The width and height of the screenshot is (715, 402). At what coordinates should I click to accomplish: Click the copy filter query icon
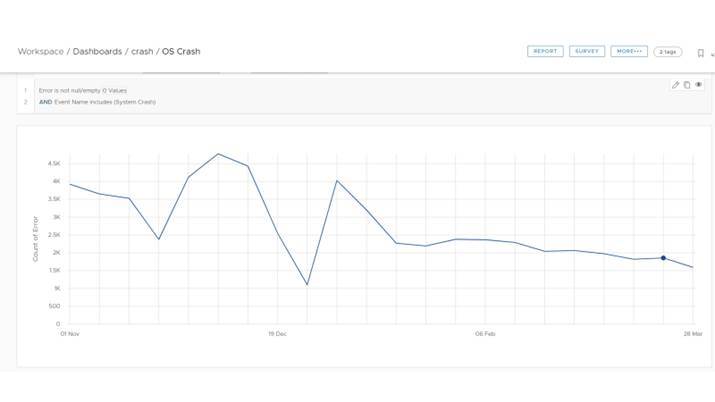[x=687, y=85]
